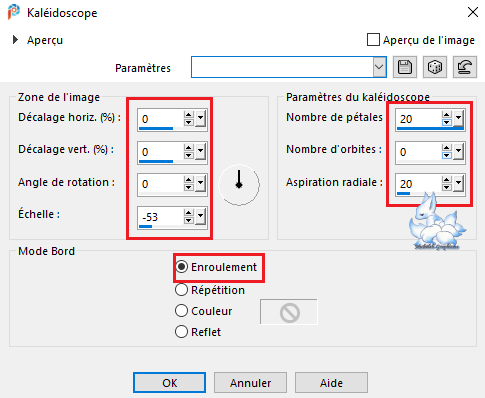Click the Décalage horiz. value field
This screenshot has height=398, width=485.
[160, 119]
